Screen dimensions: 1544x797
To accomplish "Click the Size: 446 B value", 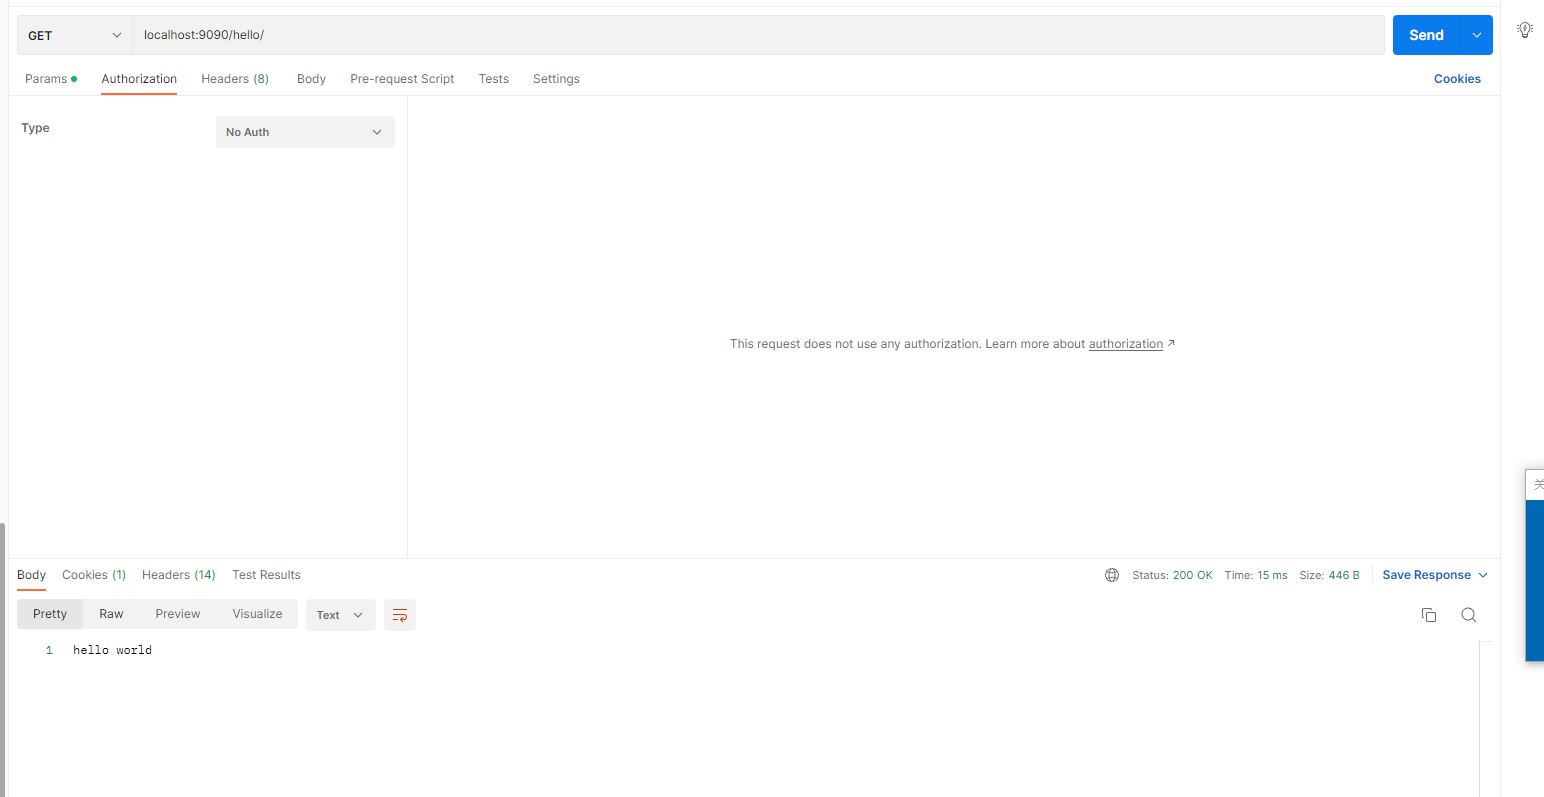I will tap(1329, 575).
